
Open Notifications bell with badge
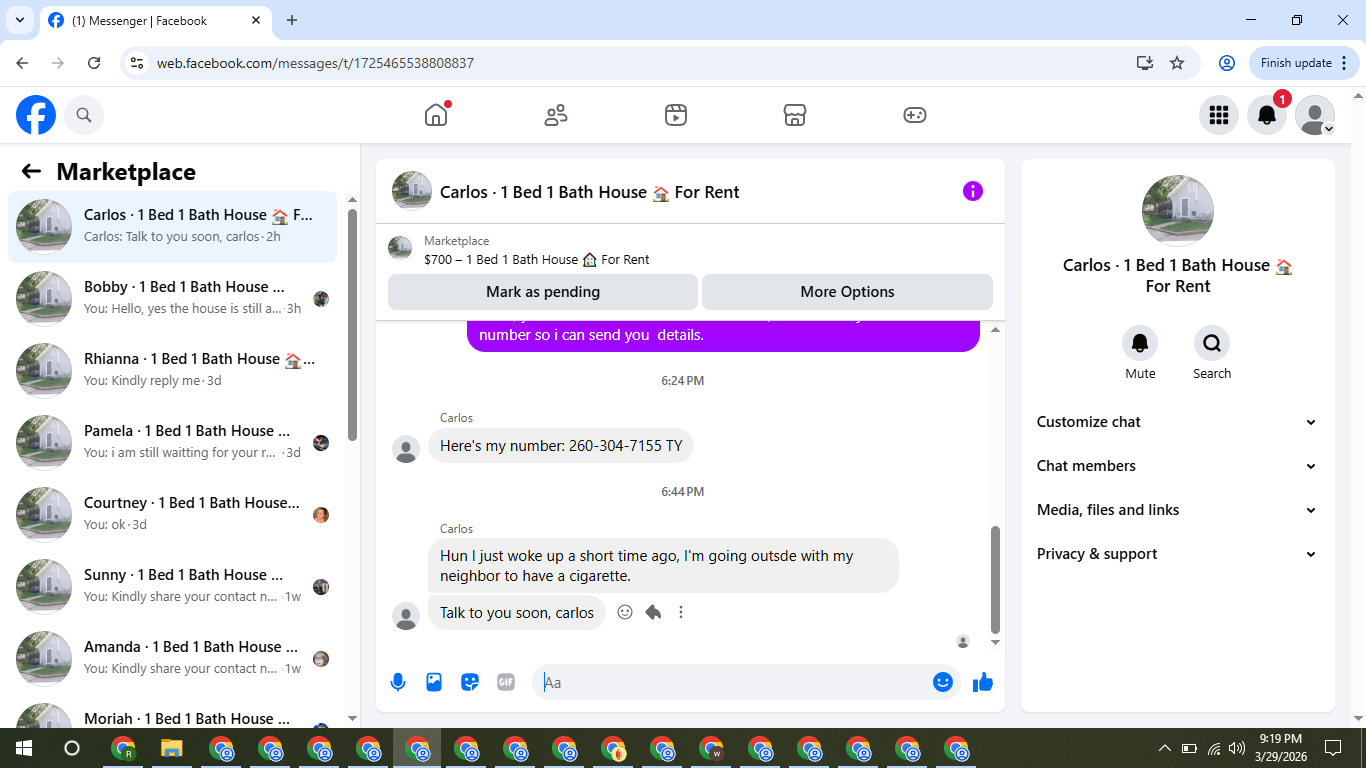pos(1267,115)
